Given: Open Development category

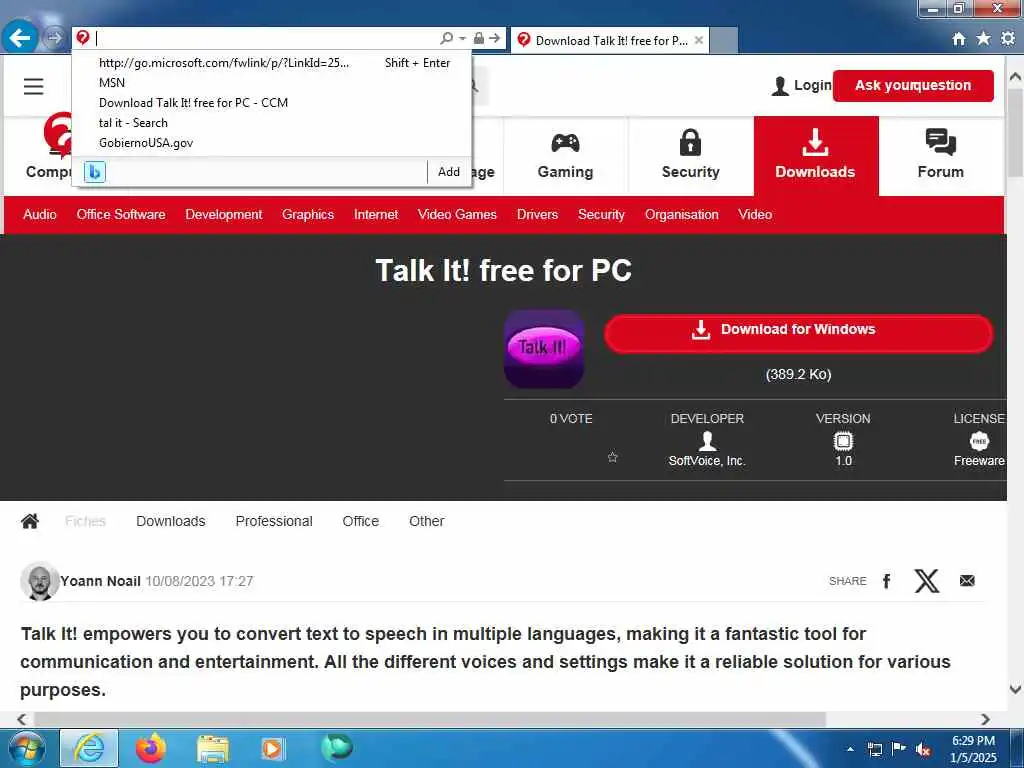Looking at the screenshot, I should 223,214.
